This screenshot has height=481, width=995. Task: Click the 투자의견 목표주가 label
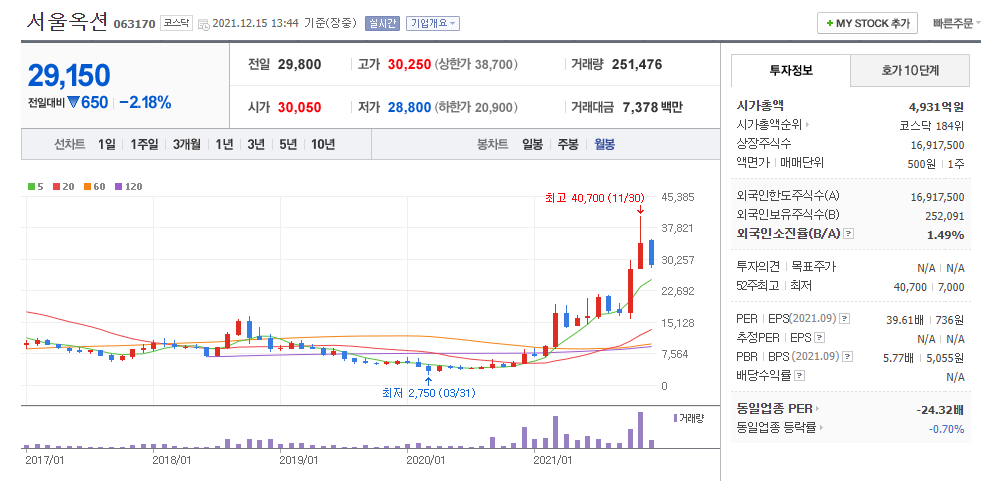coord(786,267)
